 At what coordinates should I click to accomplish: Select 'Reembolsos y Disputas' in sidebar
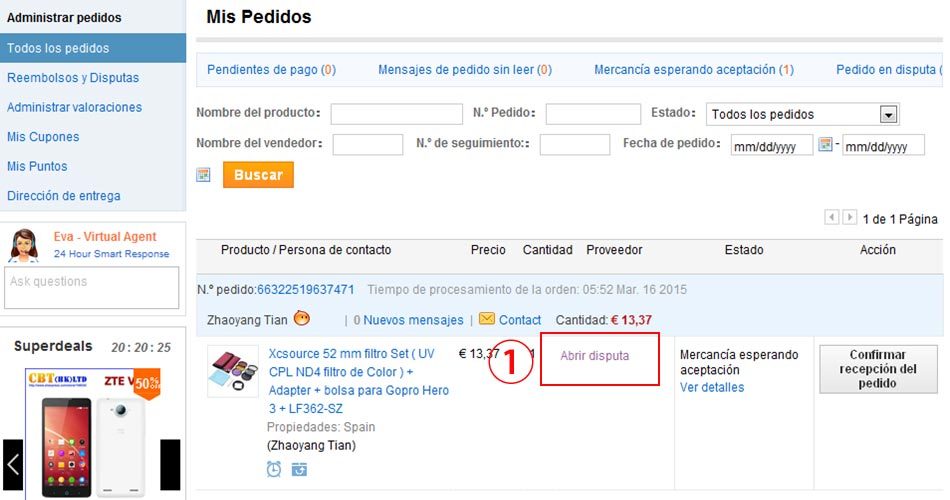pos(73,78)
